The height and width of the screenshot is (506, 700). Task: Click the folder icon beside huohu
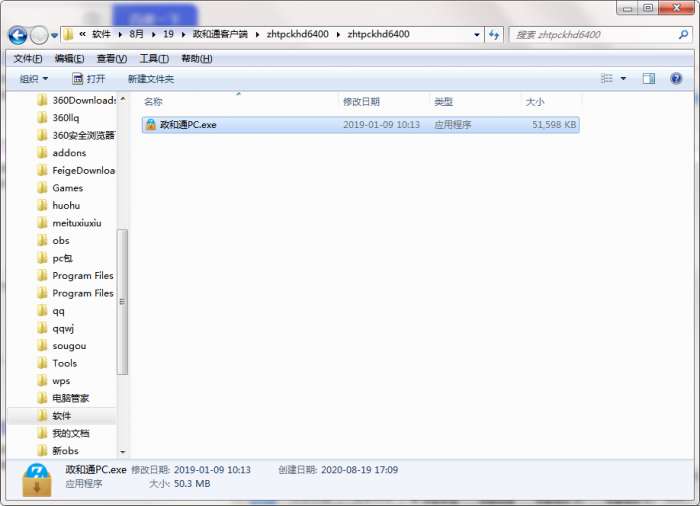pyautogui.click(x=42, y=205)
